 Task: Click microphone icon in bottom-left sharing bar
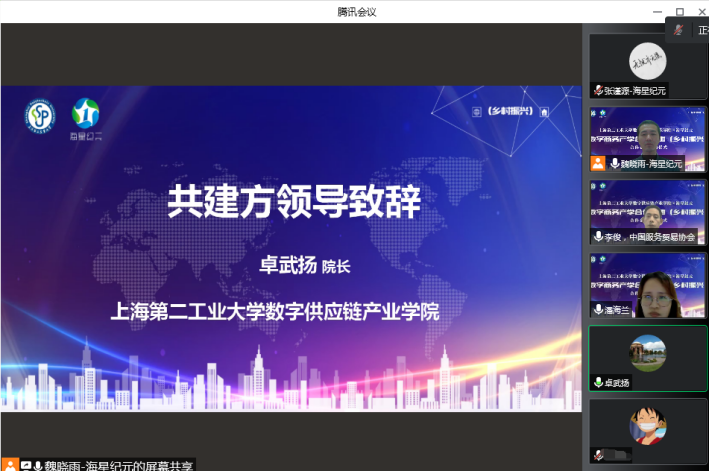coord(38,466)
